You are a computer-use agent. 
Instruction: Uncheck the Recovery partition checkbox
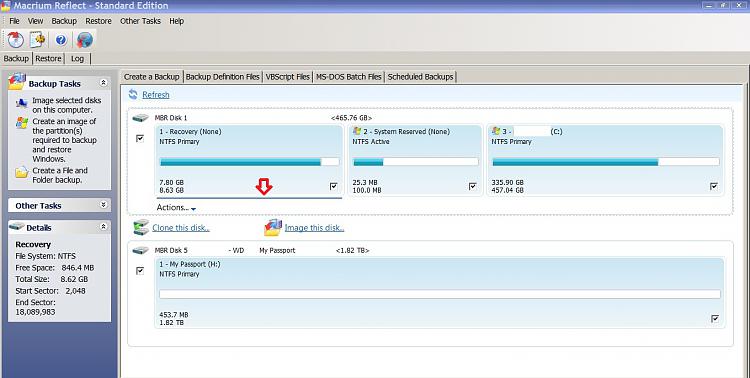click(334, 186)
